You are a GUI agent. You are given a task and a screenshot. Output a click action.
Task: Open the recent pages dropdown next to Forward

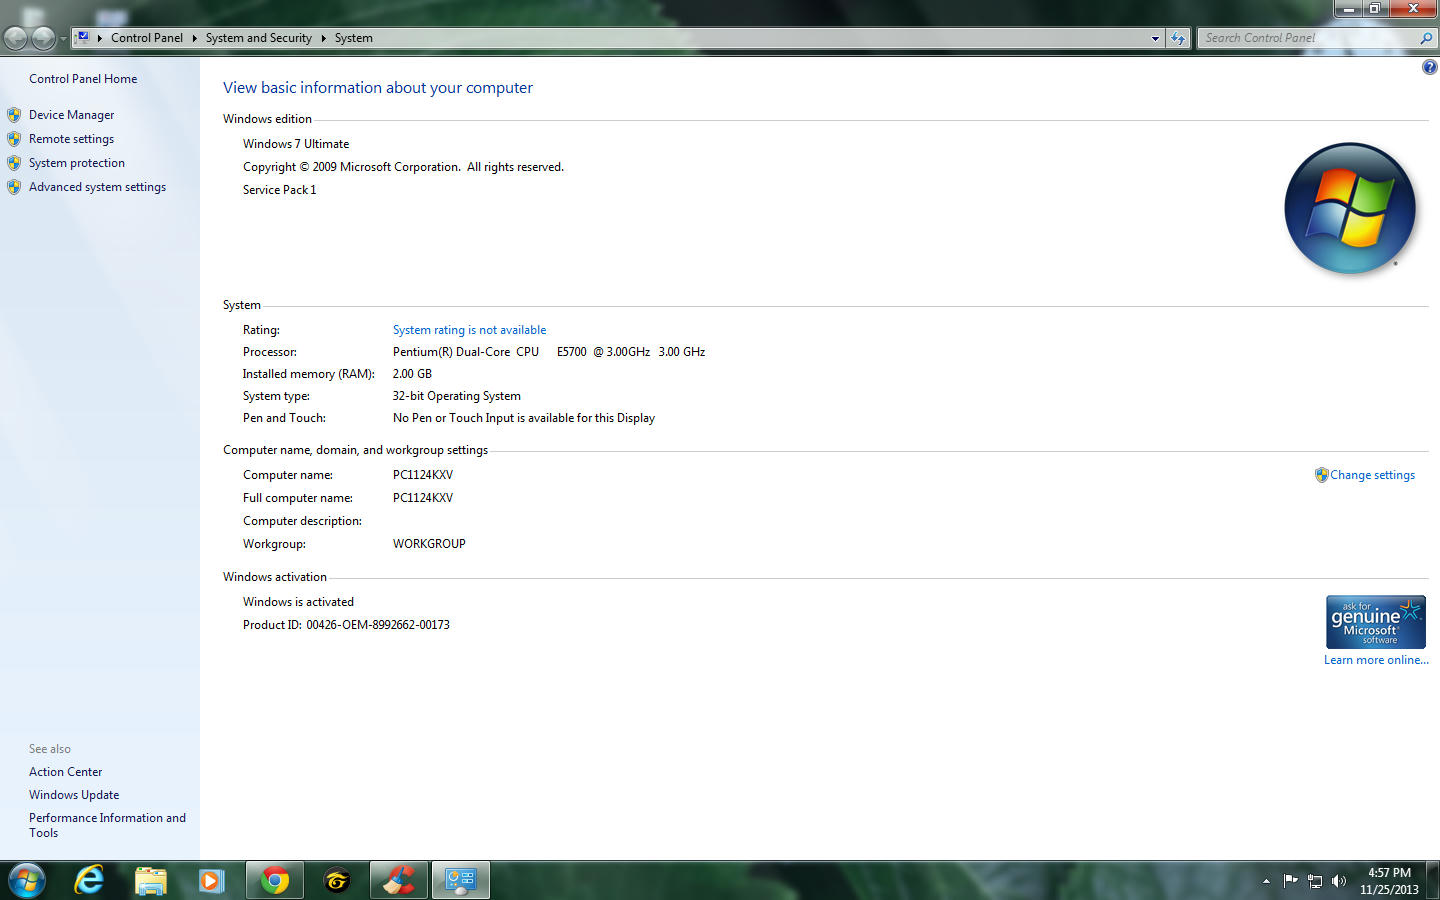point(63,39)
